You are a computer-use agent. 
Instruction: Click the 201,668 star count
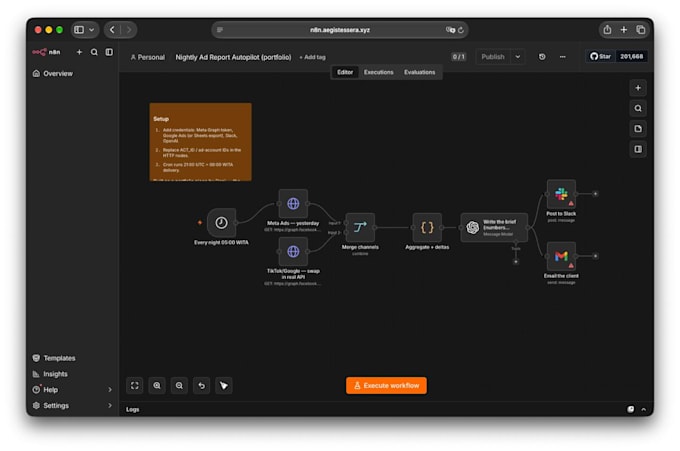pos(631,56)
